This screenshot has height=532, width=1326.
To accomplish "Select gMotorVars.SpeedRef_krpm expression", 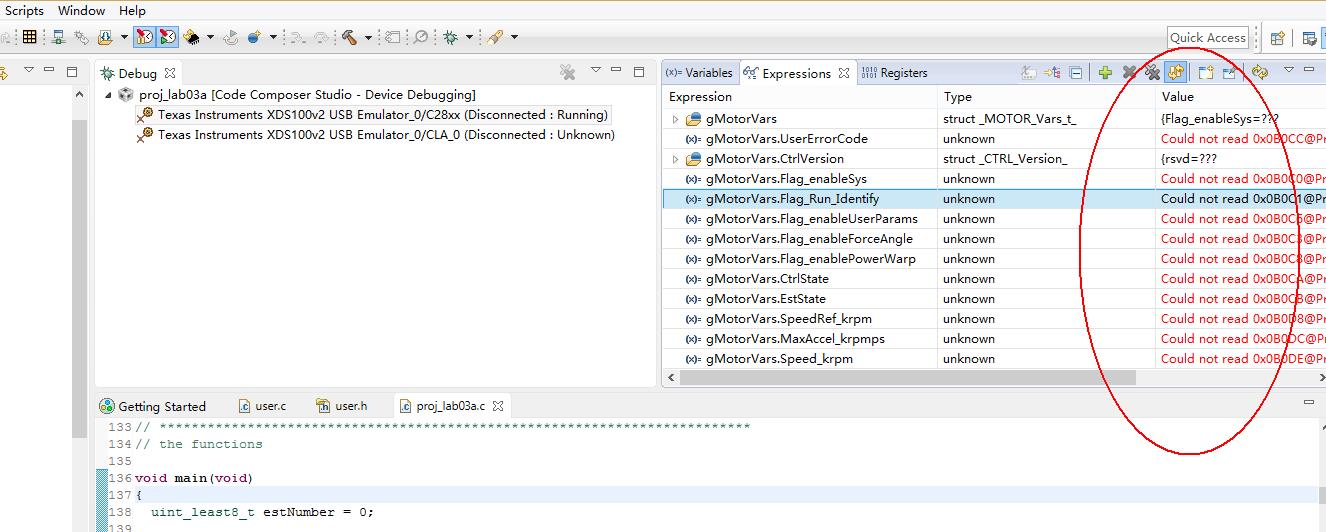I will 788,318.
